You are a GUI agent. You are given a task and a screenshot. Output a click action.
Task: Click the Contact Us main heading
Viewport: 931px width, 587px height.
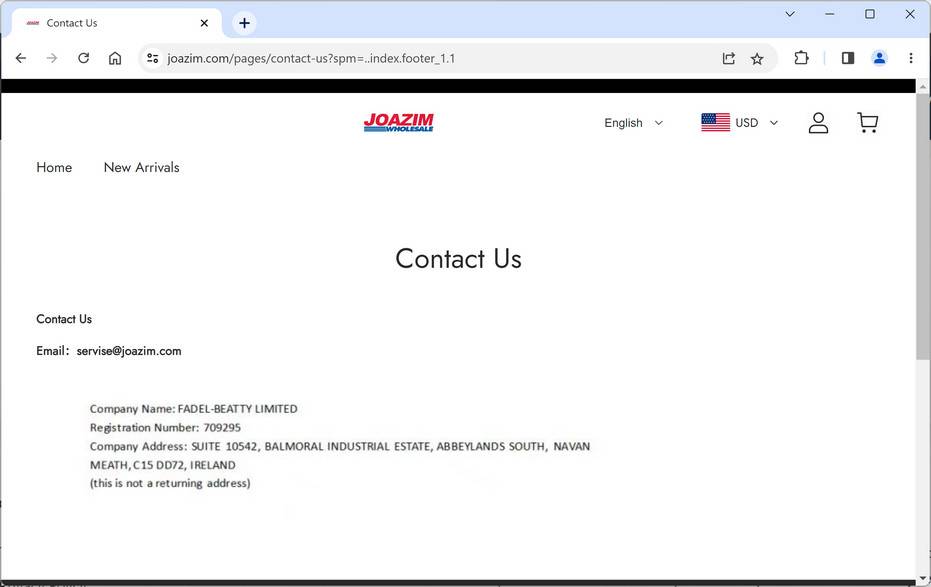coord(458,259)
